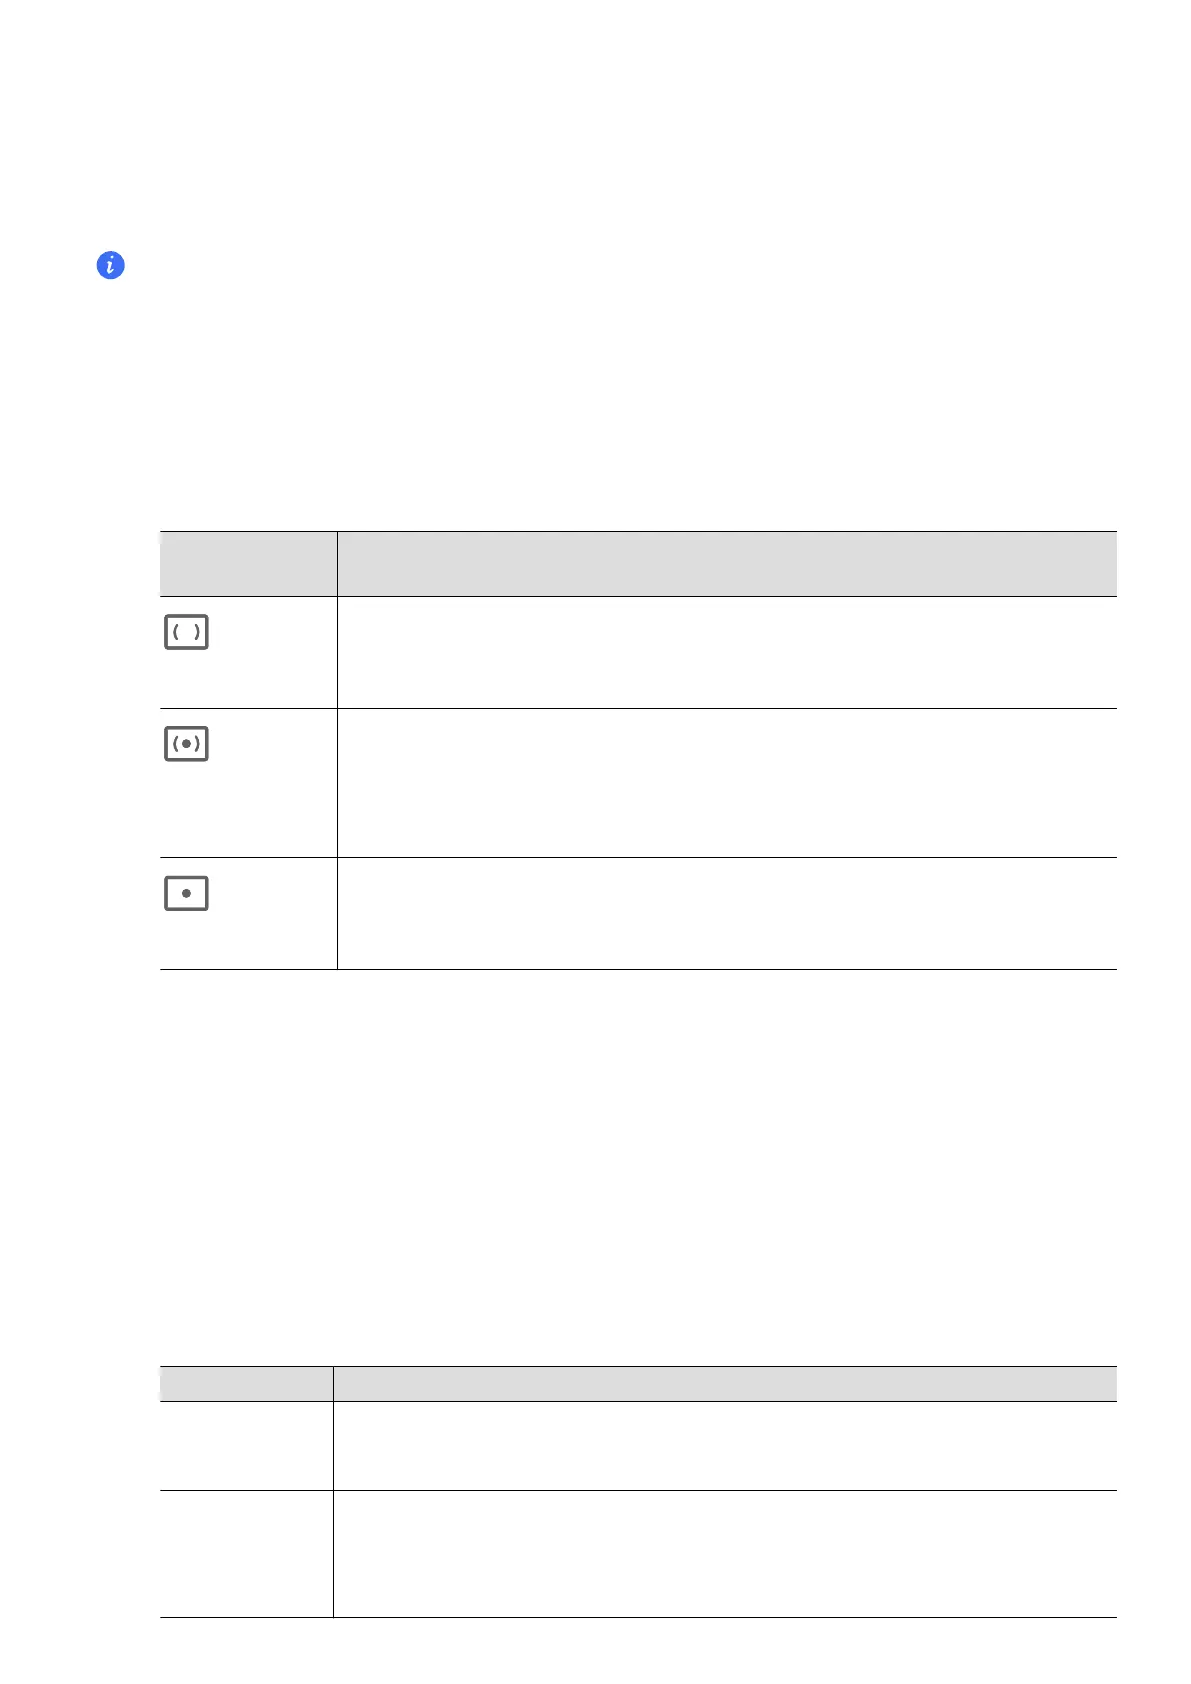This screenshot has height=1684, width=1191.
Task: Click the second table's last row left cell
Action: pos(246,1553)
